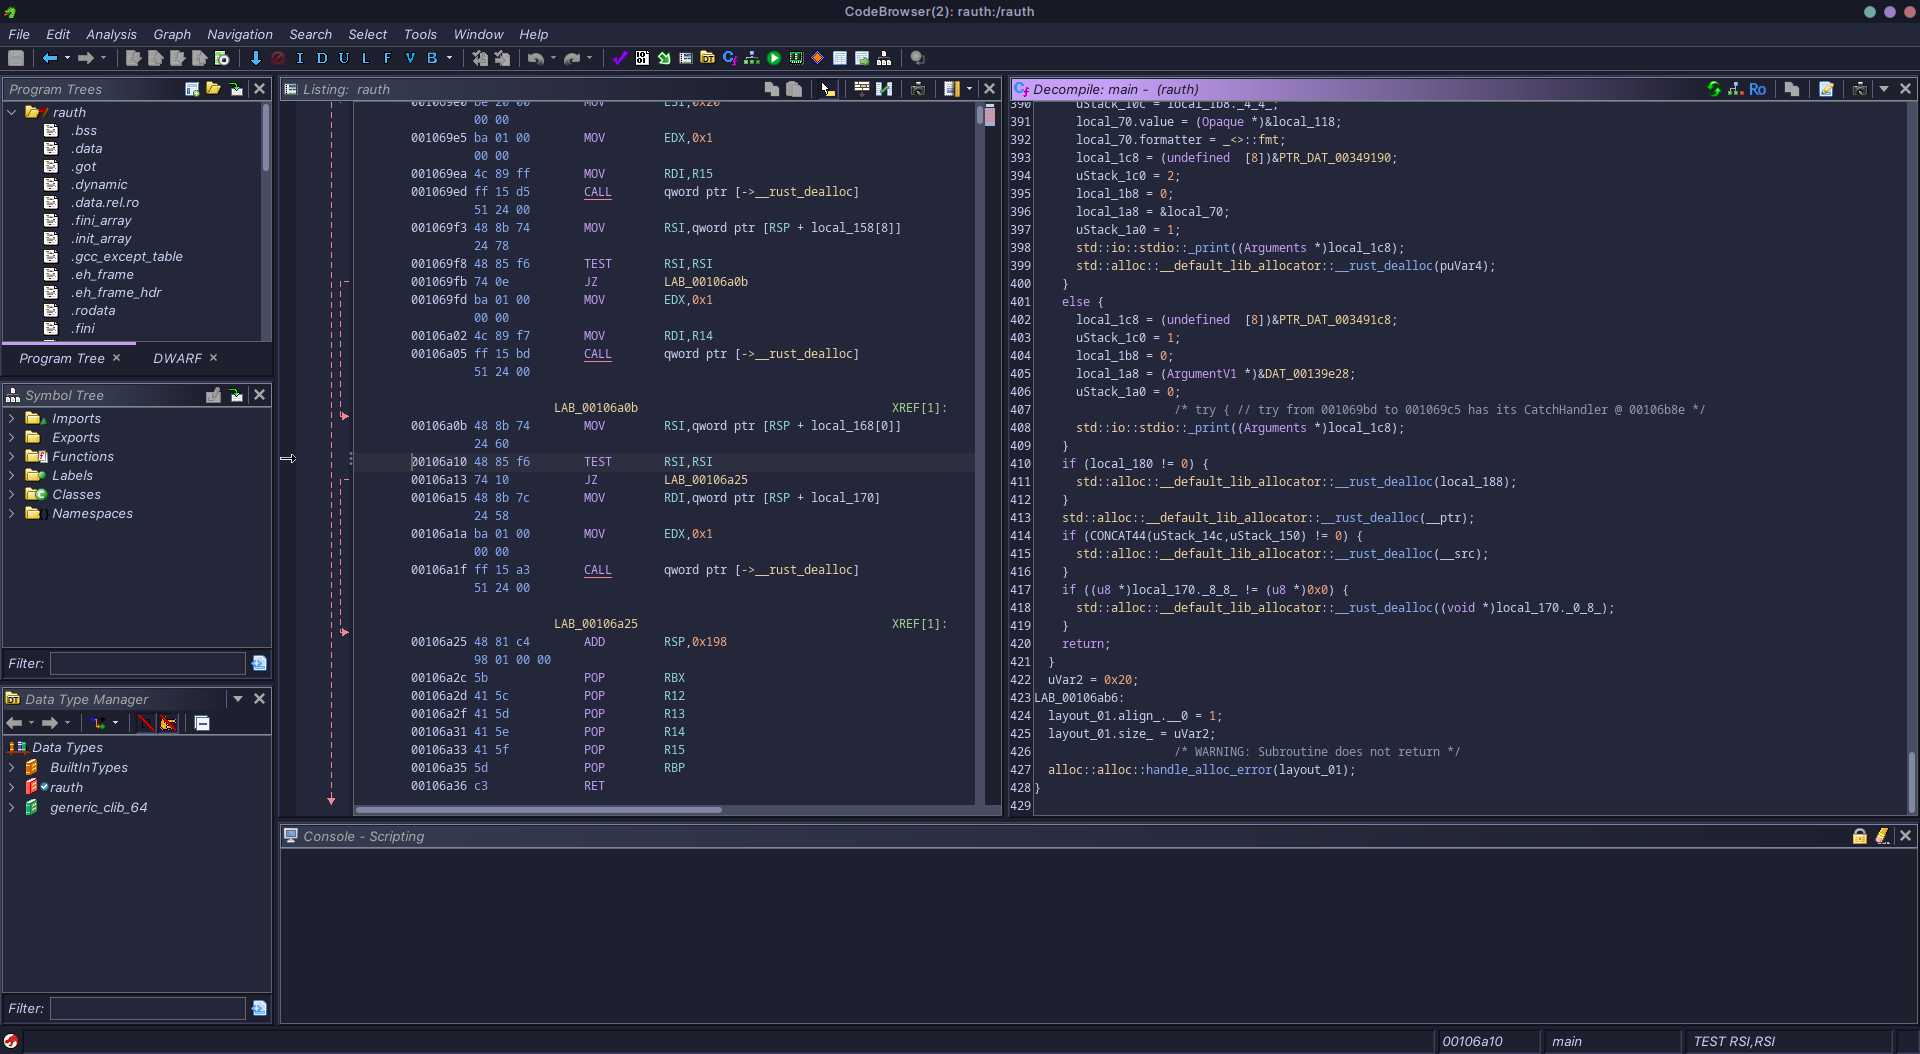Click the blue down arrow direction icon
This screenshot has height=1054, width=1920.
point(255,58)
